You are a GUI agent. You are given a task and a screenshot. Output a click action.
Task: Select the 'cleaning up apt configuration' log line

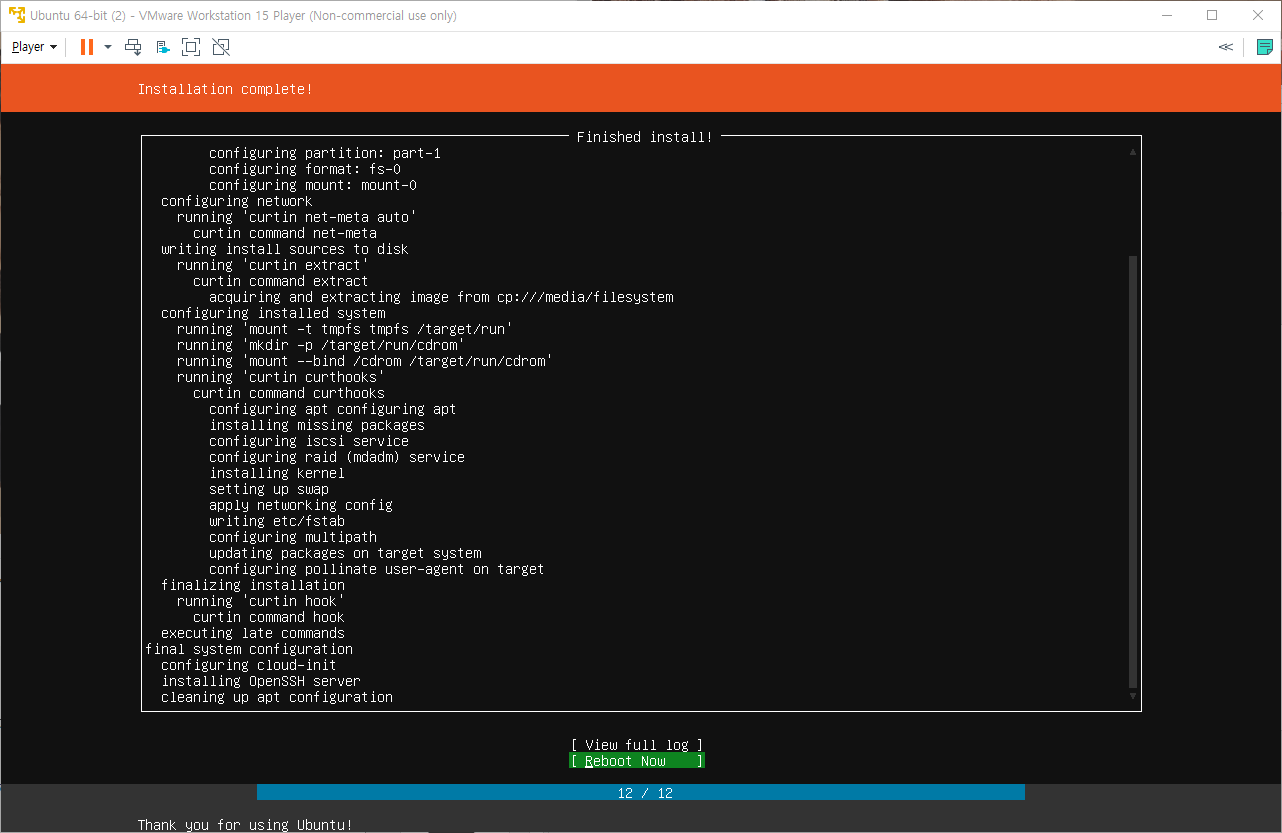point(277,697)
